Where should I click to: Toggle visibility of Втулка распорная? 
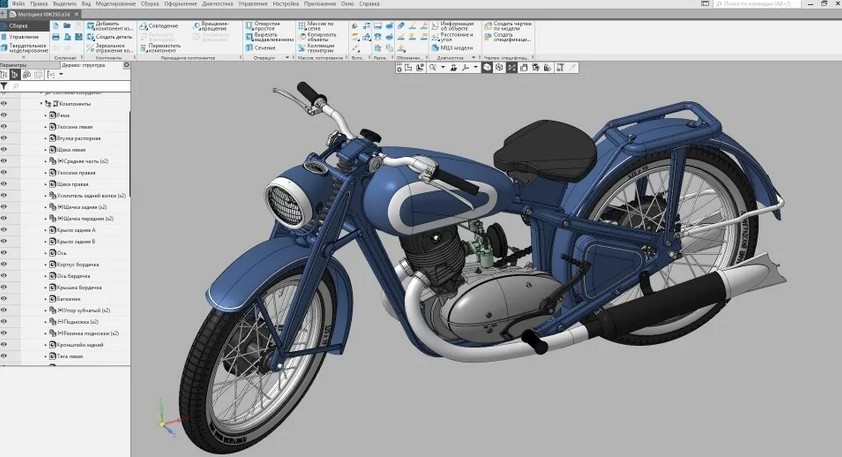tap(5, 138)
